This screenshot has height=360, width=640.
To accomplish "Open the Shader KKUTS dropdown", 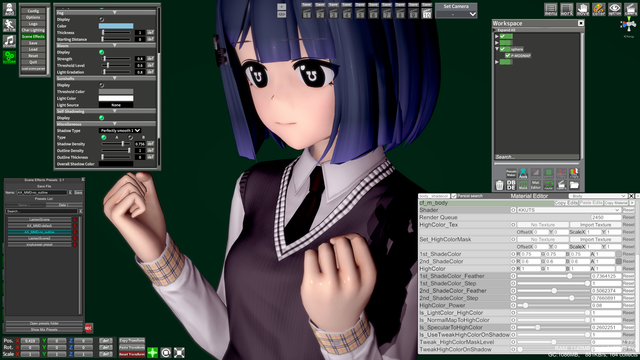I will (569, 210).
